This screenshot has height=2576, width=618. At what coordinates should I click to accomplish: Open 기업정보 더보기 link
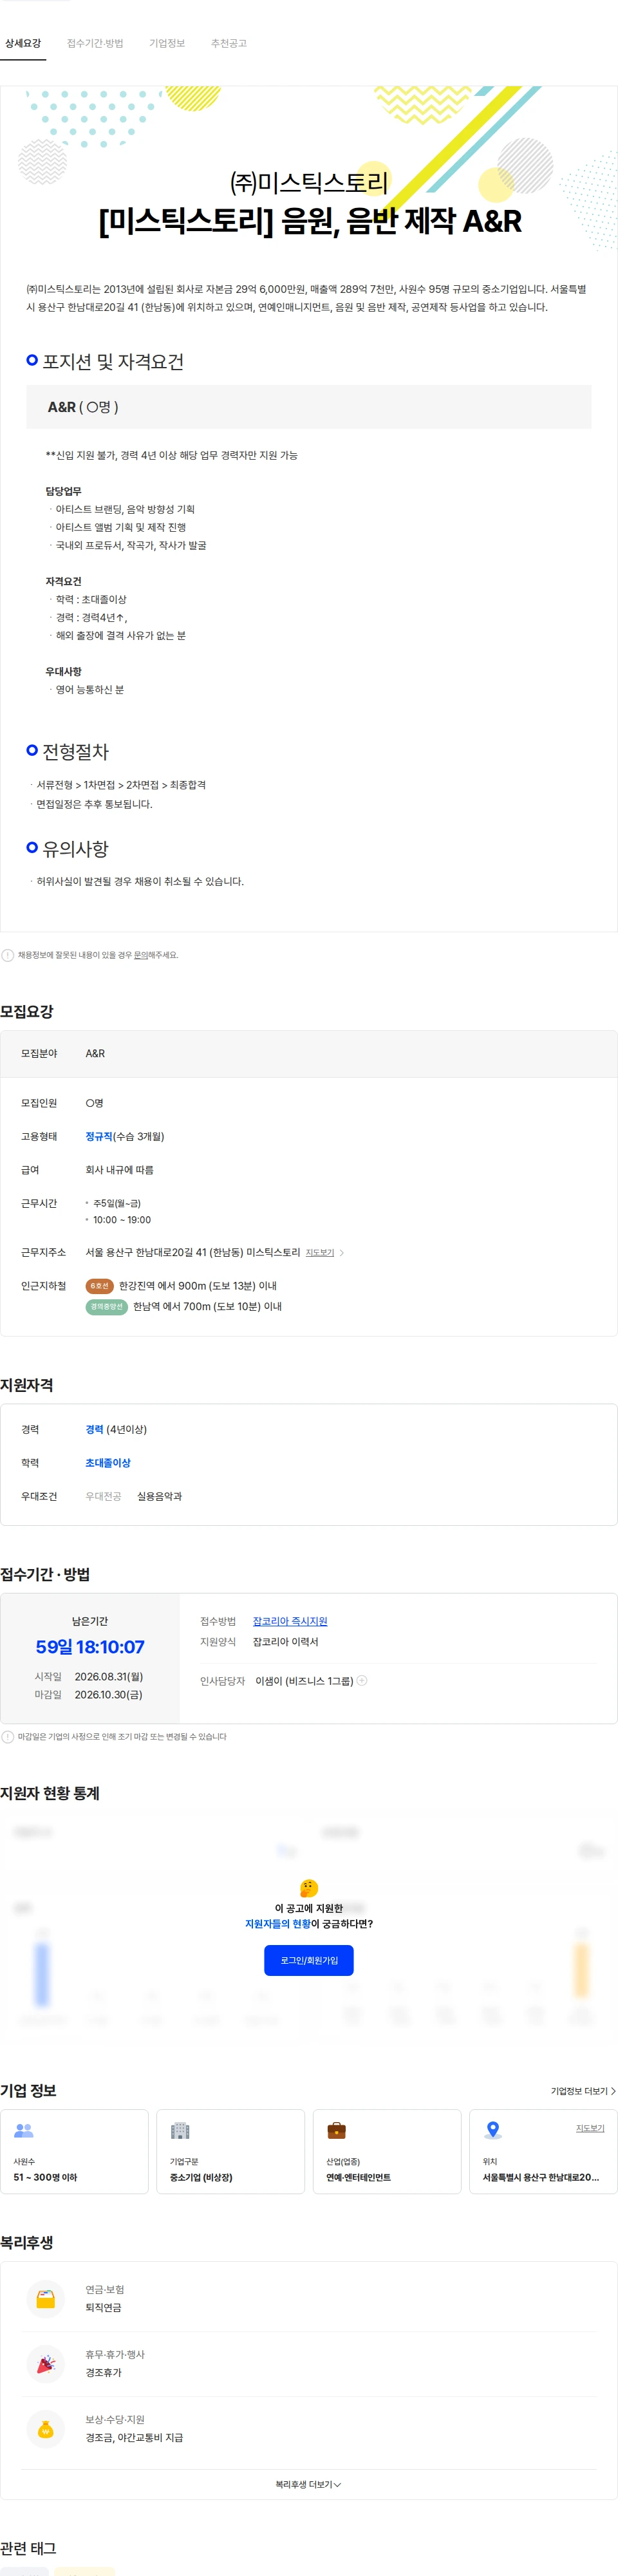pyautogui.click(x=583, y=2091)
